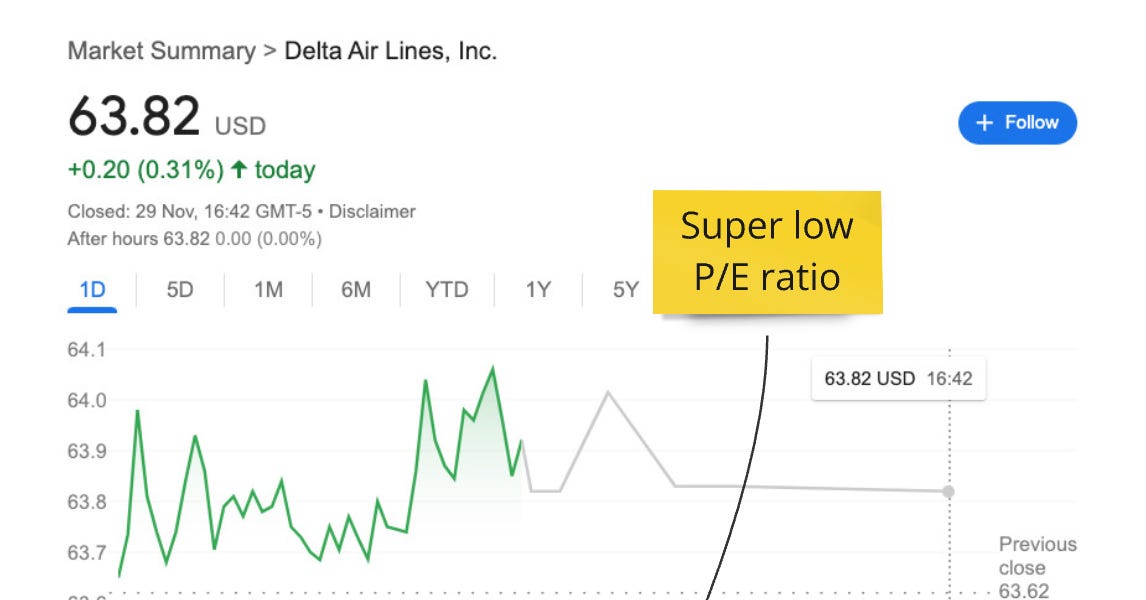Click the Delta Air Lines, Inc. breadcrumb
Screen dimensions: 1146x600
[x=392, y=50]
